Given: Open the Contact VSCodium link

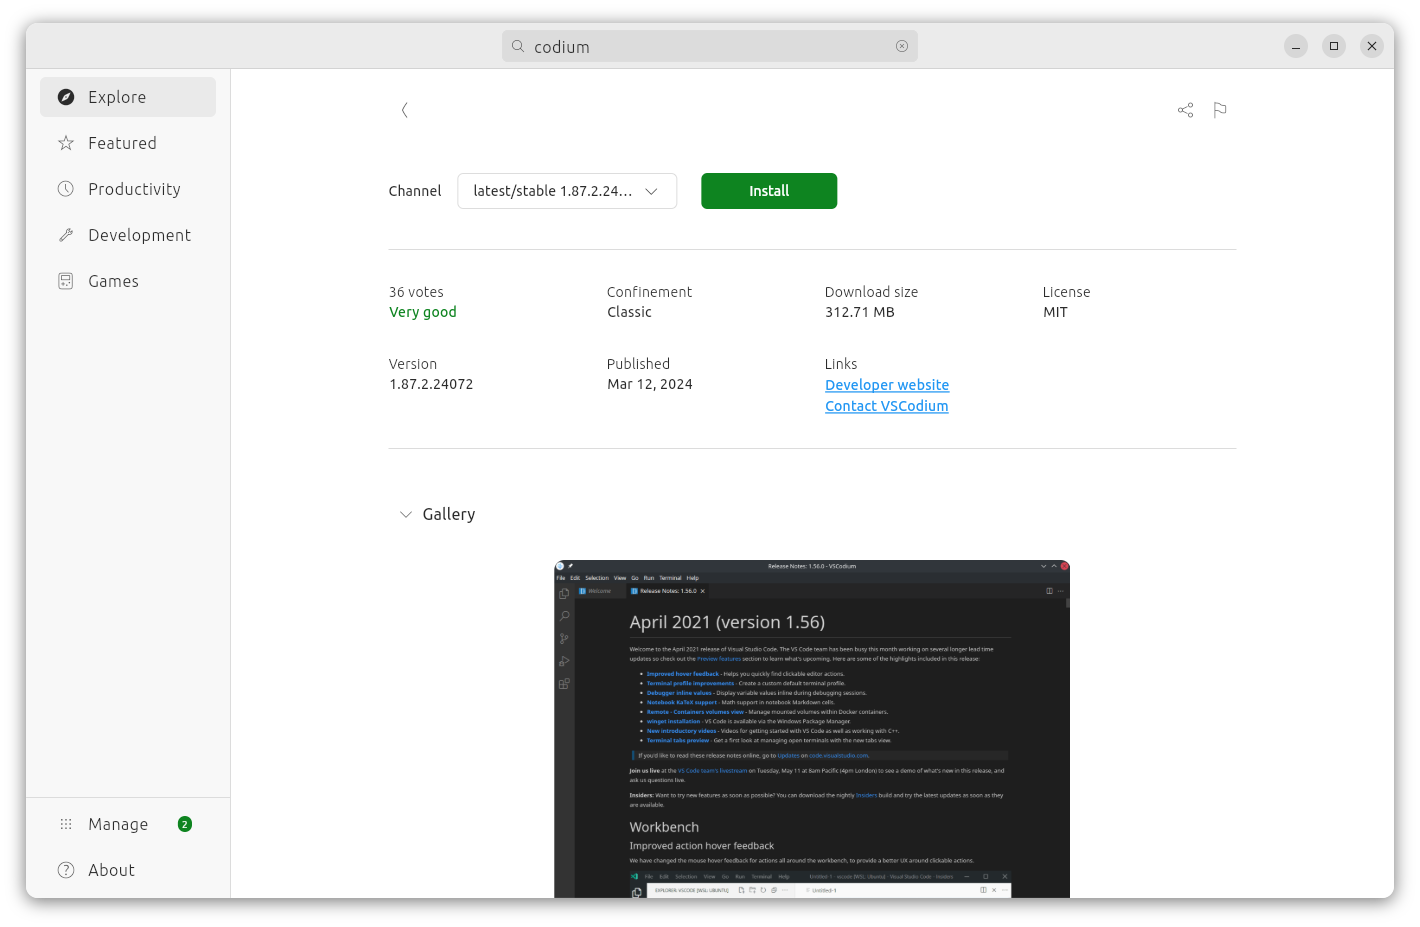Looking at the screenshot, I should [887, 406].
